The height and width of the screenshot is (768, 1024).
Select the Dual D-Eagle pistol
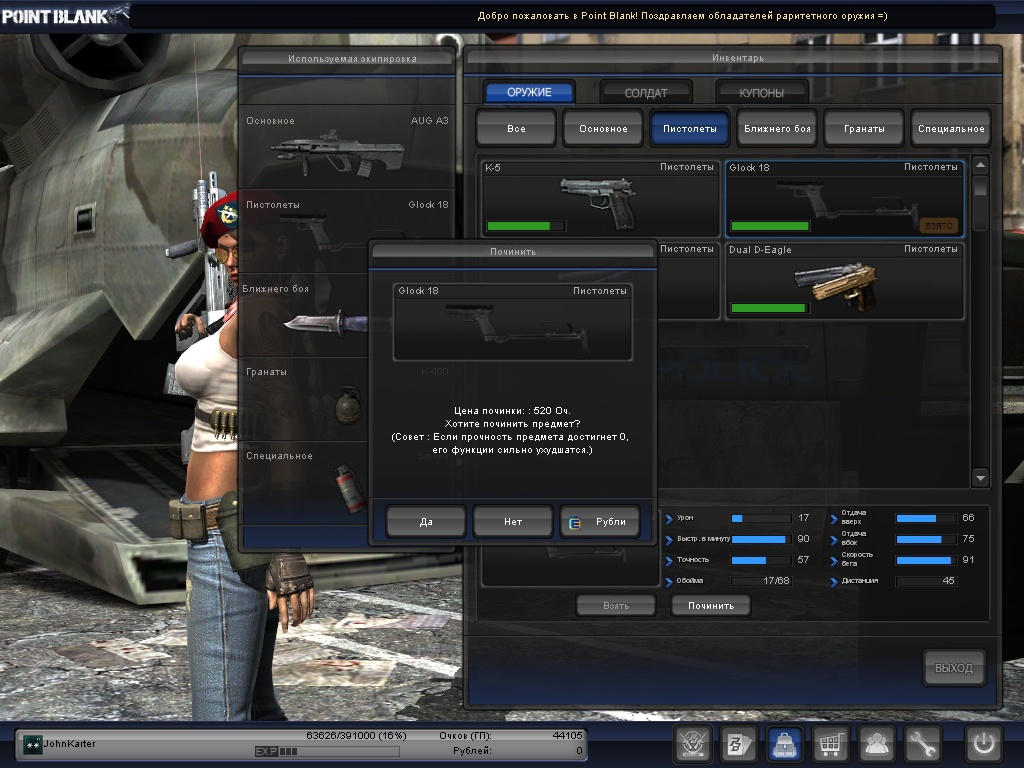click(844, 281)
